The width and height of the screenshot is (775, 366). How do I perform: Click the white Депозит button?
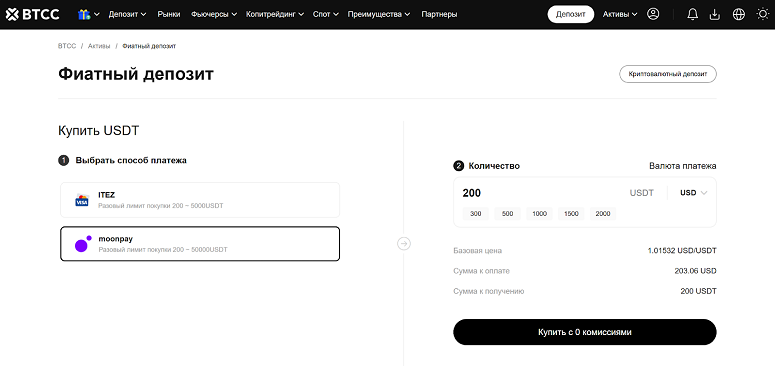pos(570,14)
